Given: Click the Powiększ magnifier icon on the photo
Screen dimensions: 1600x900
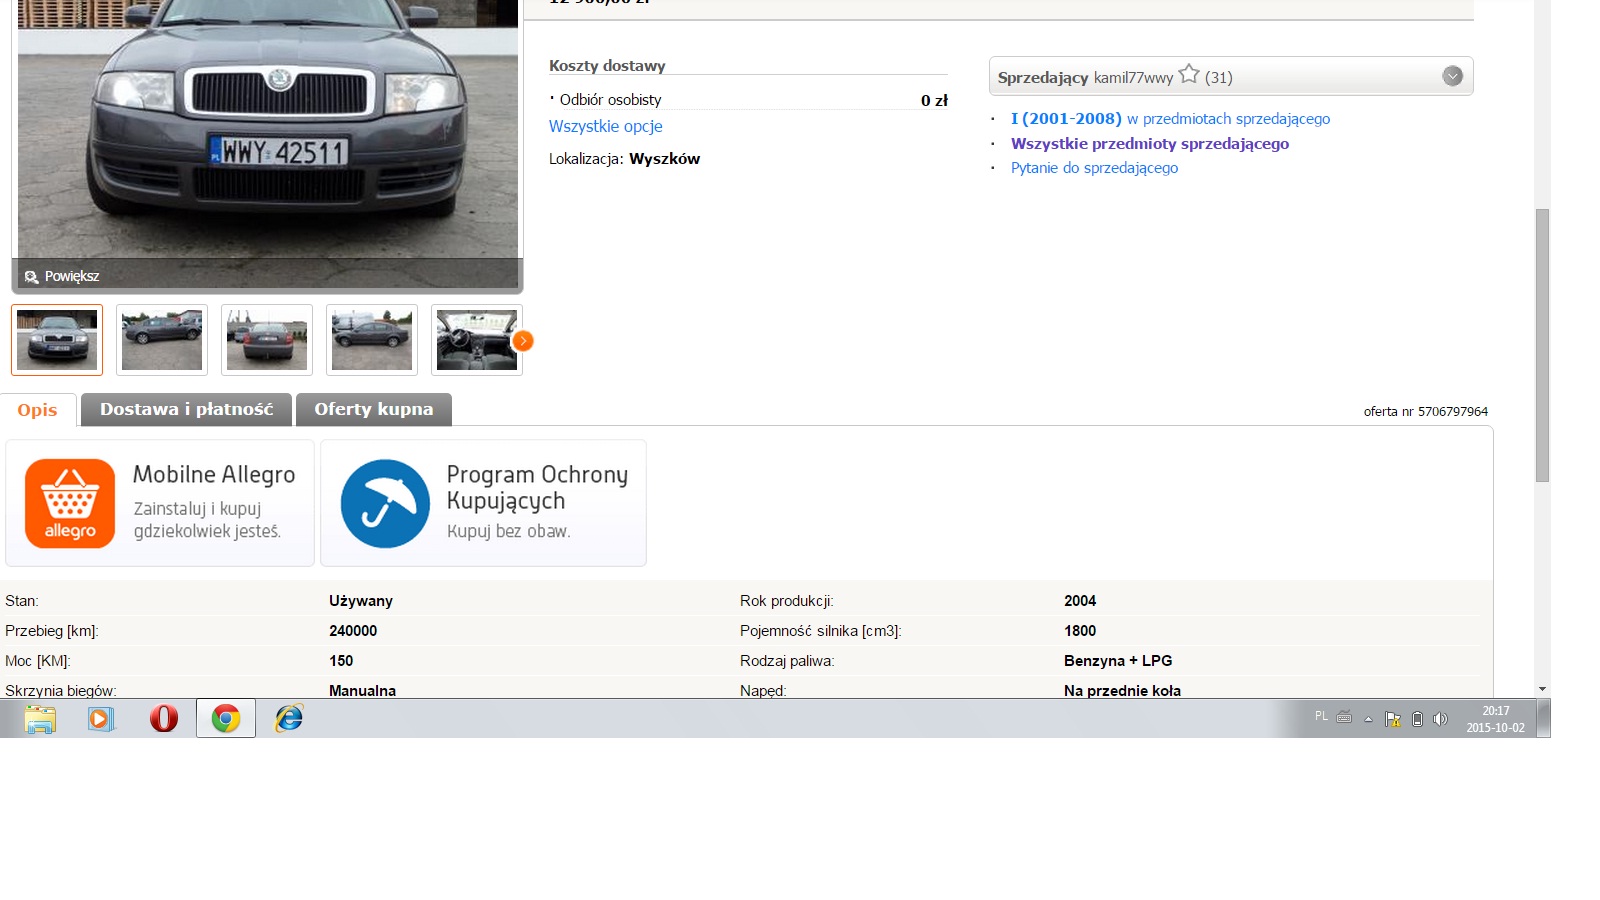Looking at the screenshot, I should (x=32, y=277).
